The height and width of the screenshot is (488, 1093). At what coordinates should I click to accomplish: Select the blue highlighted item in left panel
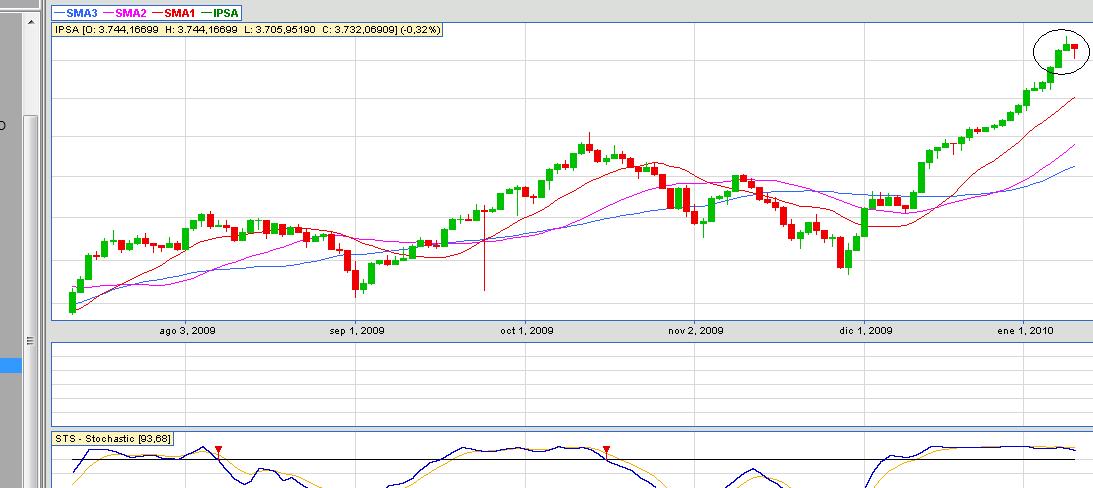[x=10, y=365]
